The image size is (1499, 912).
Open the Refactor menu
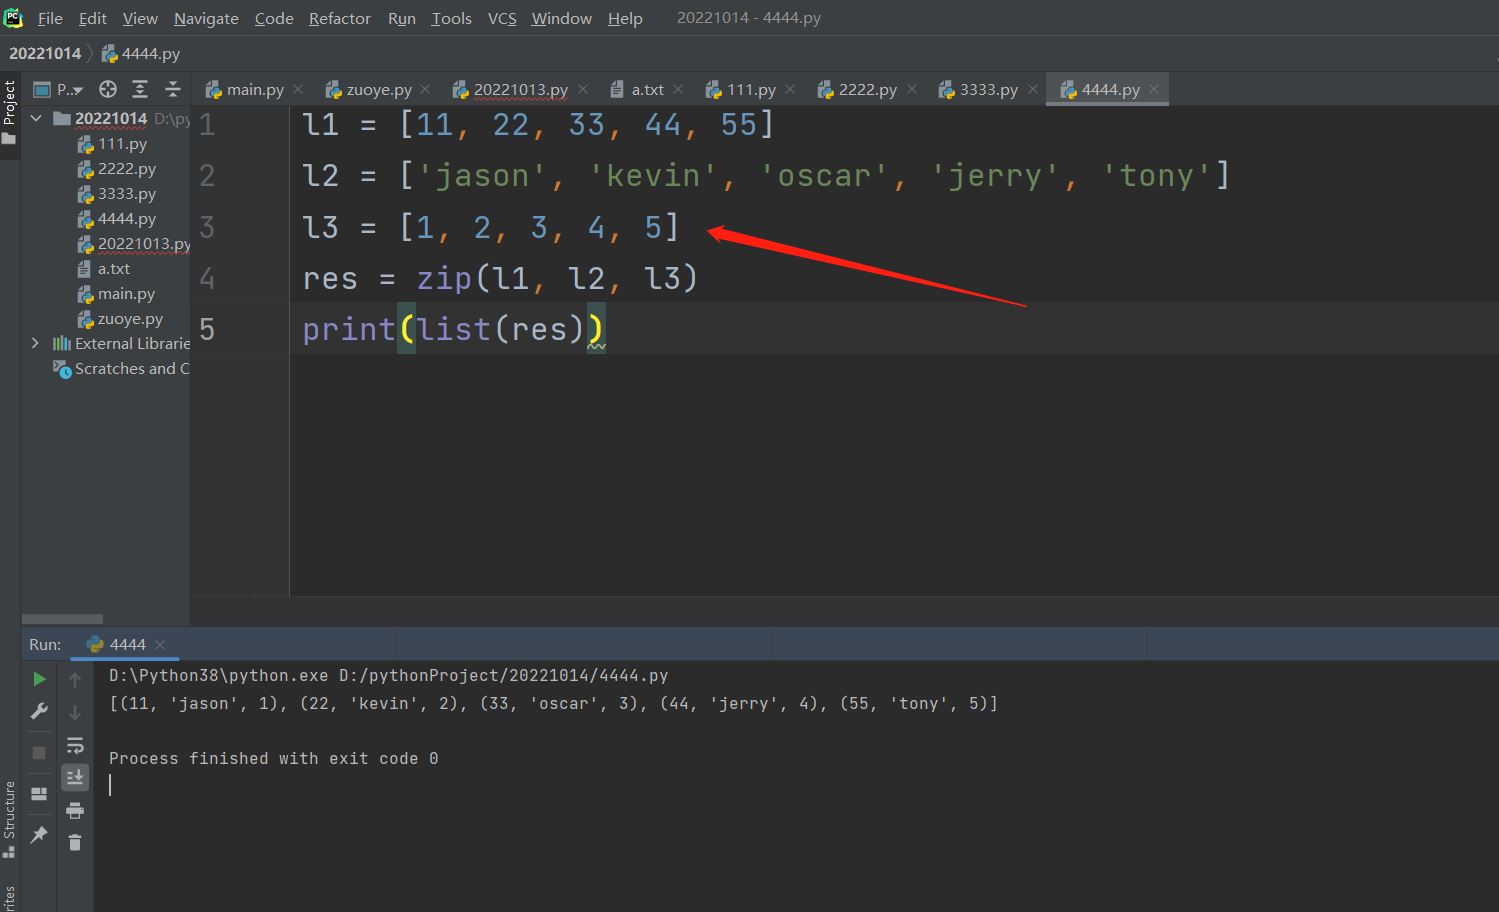(340, 18)
